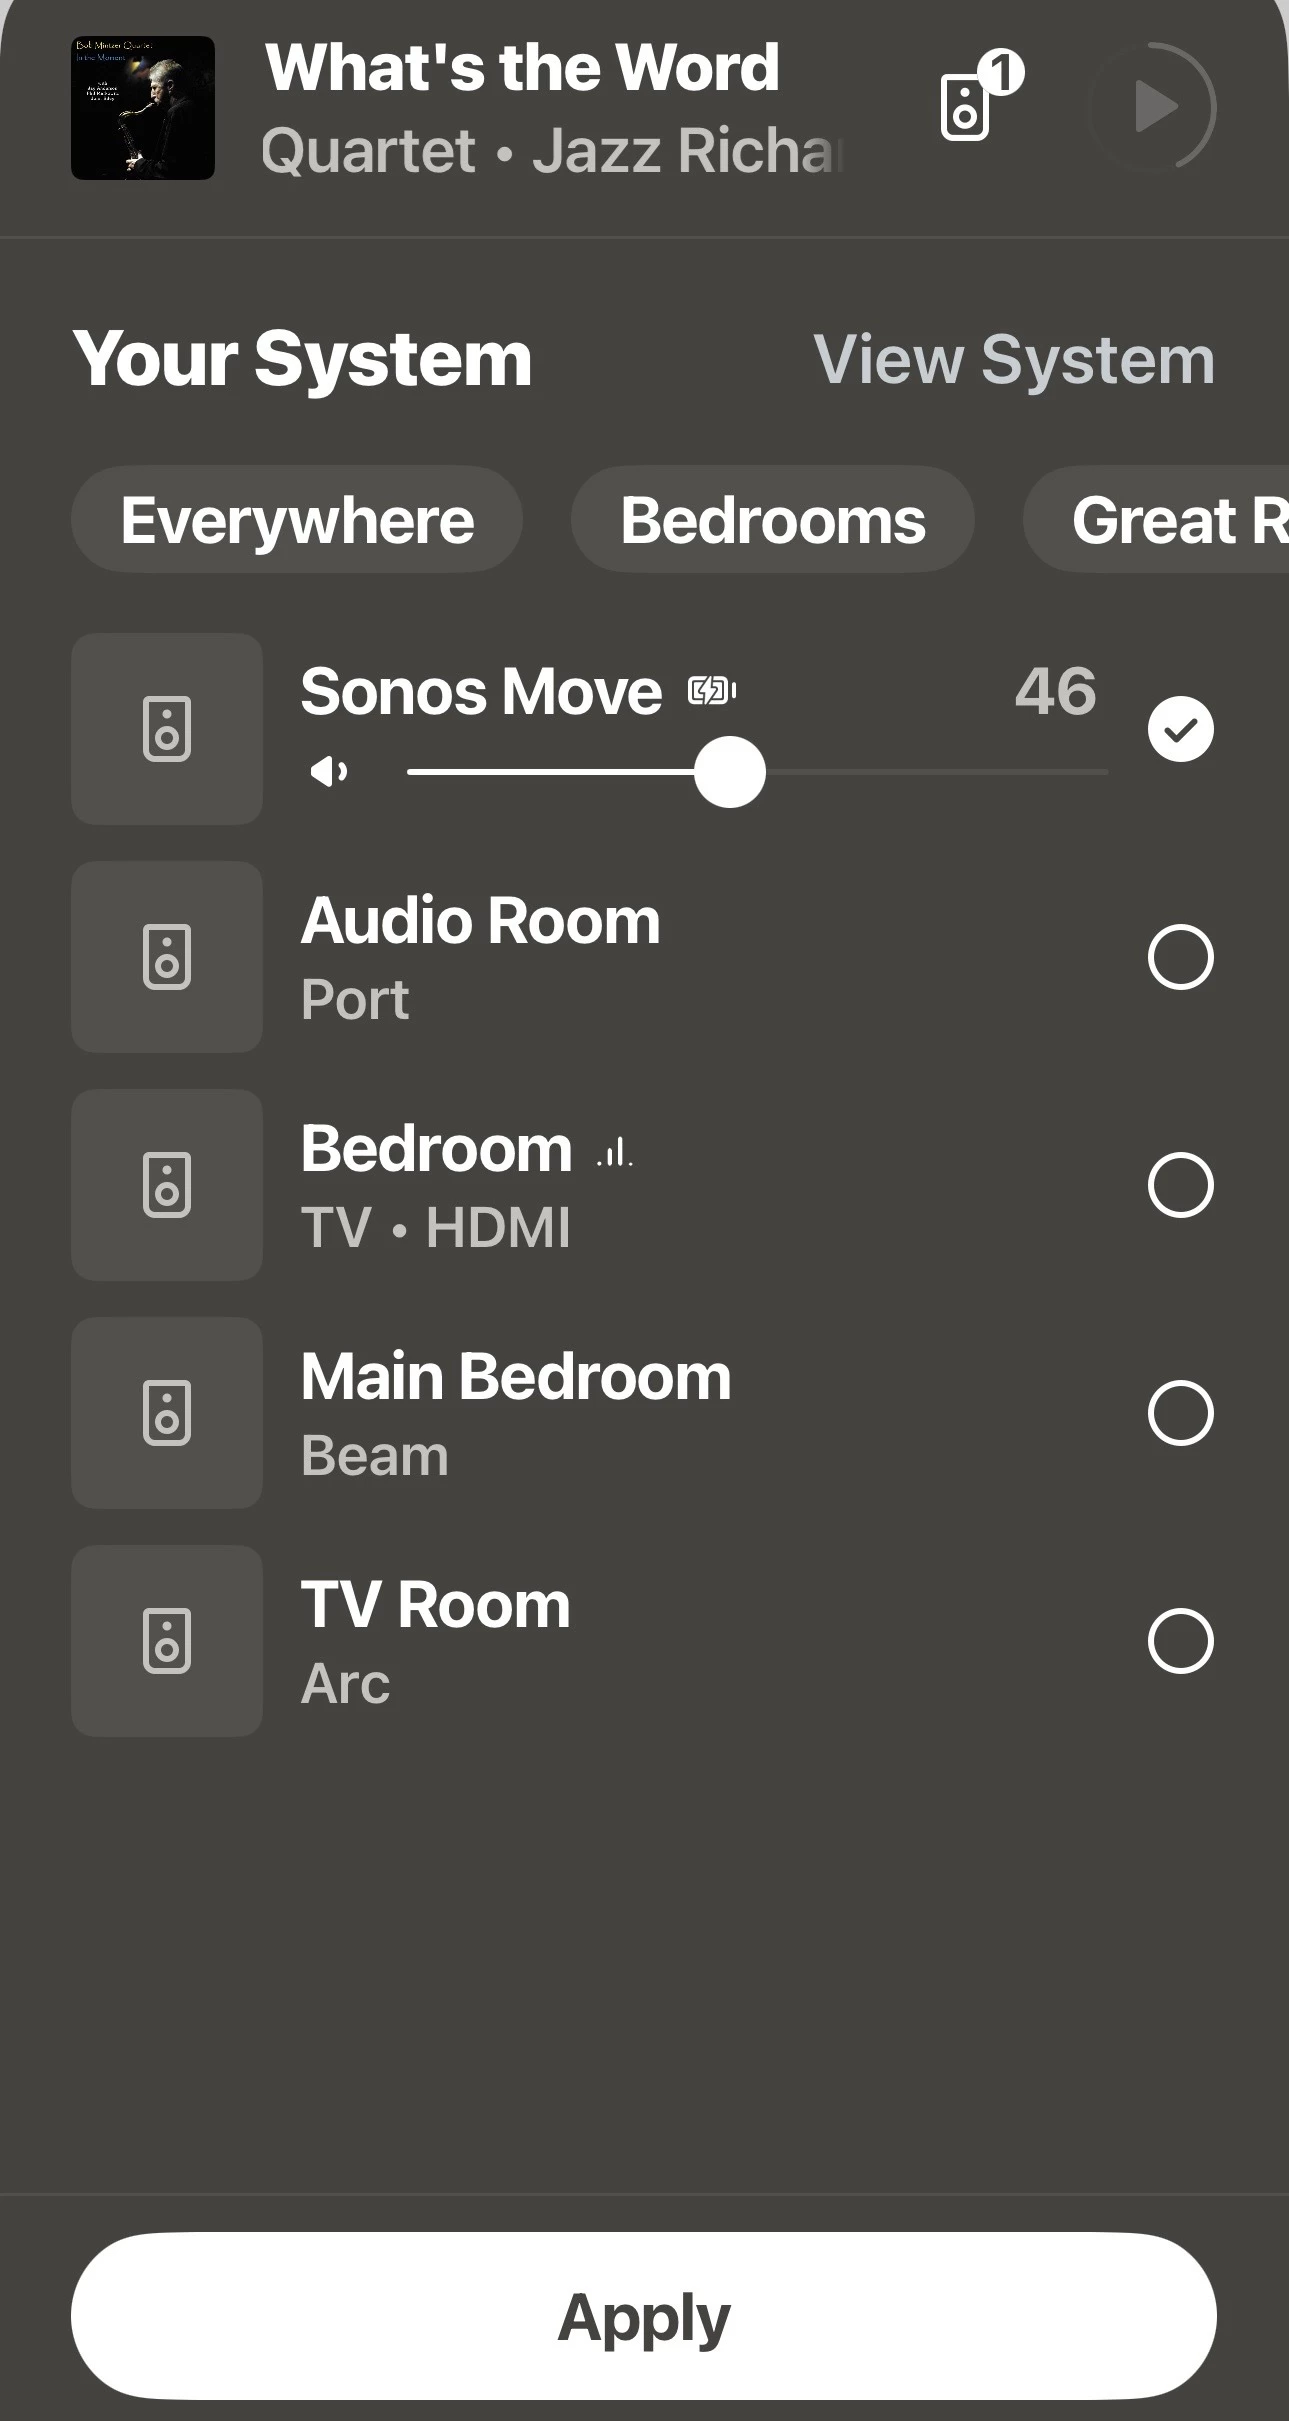Tap the Bedroom speaker icon

click(x=167, y=1185)
